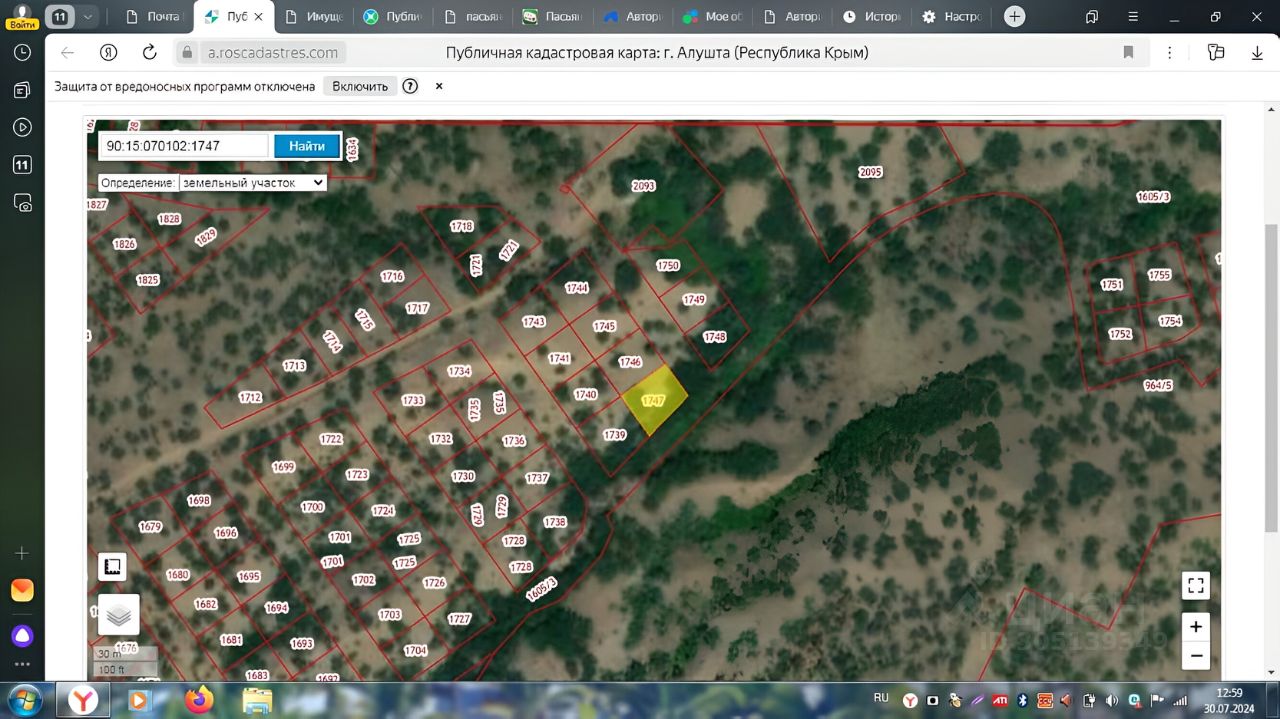
Task: Click the site security lock icon
Action: point(186,53)
